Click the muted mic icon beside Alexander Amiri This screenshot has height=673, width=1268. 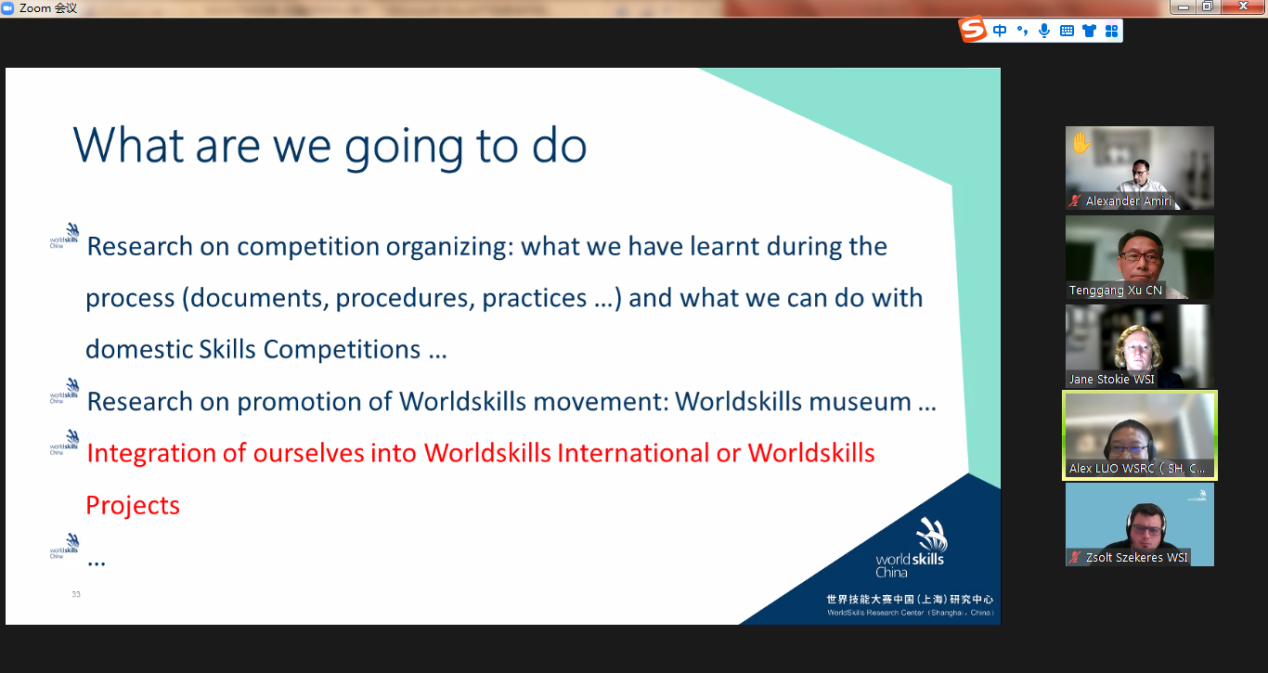(x=1075, y=201)
